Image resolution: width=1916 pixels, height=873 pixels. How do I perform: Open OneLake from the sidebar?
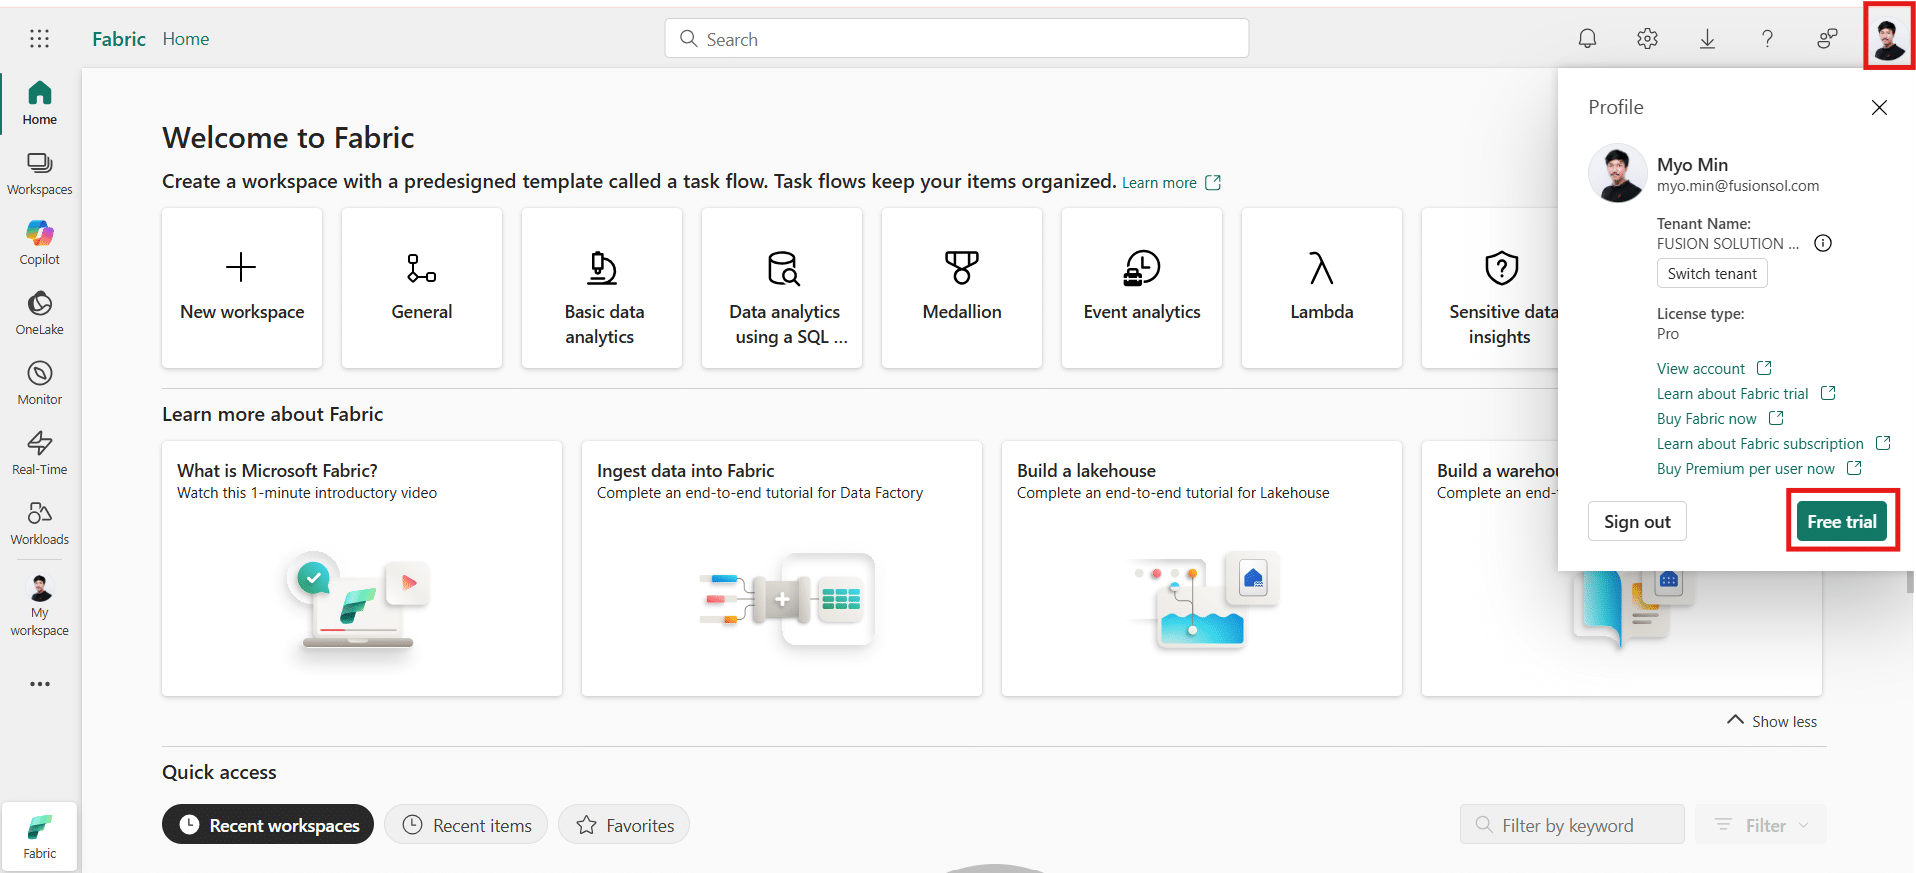point(40,313)
